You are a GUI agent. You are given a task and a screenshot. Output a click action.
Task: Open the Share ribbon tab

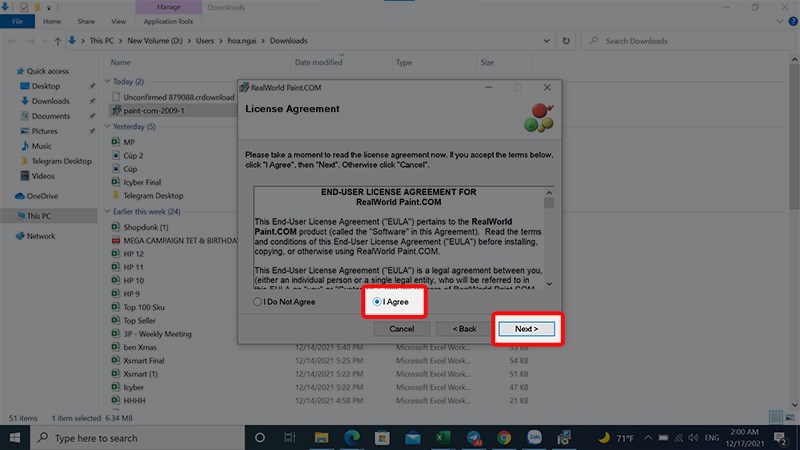[87, 20]
